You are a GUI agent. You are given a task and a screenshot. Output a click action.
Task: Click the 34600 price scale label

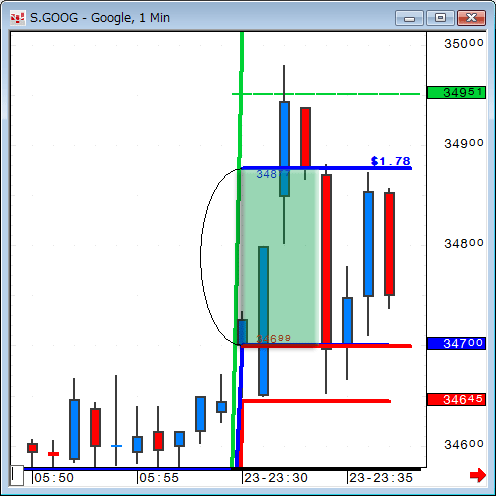click(464, 444)
